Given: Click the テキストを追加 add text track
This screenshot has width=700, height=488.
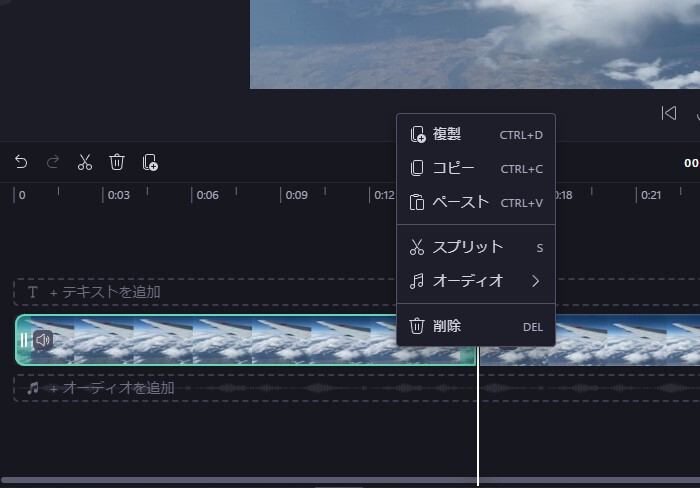Looking at the screenshot, I should pyautogui.click(x=110, y=292).
